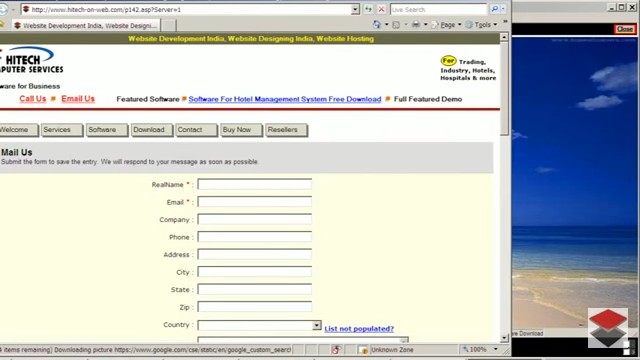Click the Full Featured Demo text
The image size is (640, 360).
(x=428, y=99)
